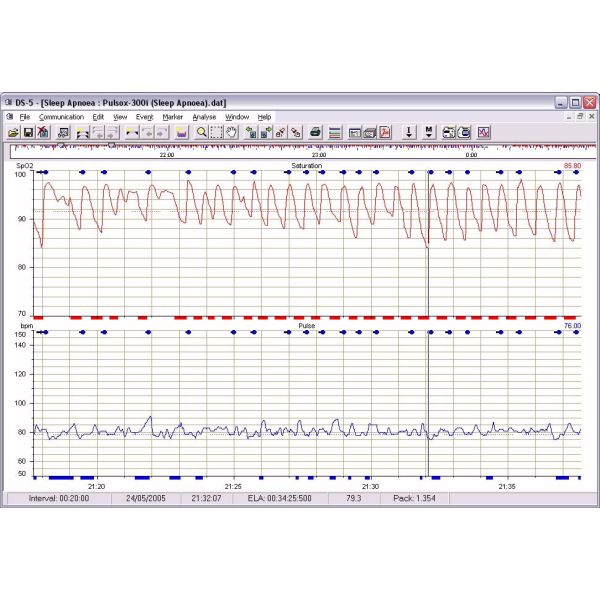
Task: Click the overview timeline near 22:00
Action: (166, 155)
